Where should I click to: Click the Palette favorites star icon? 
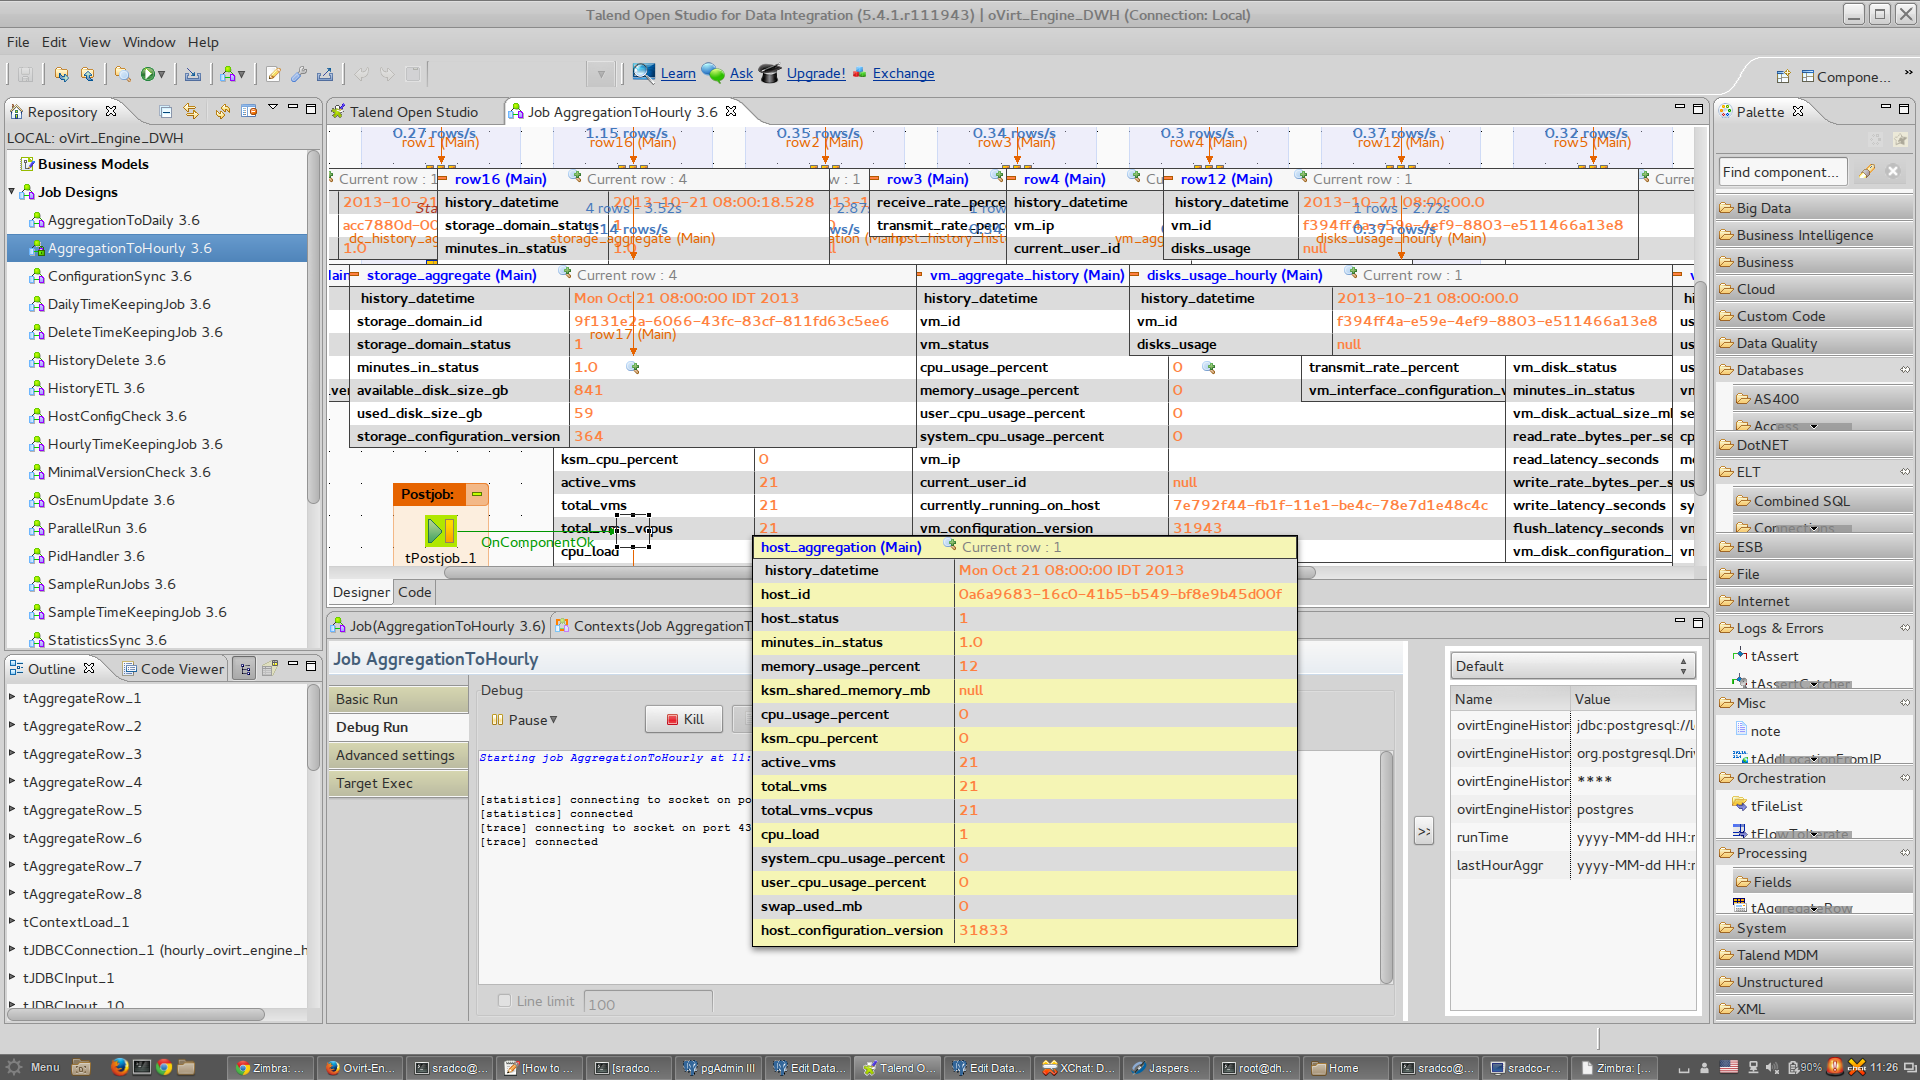[x=1900, y=141]
